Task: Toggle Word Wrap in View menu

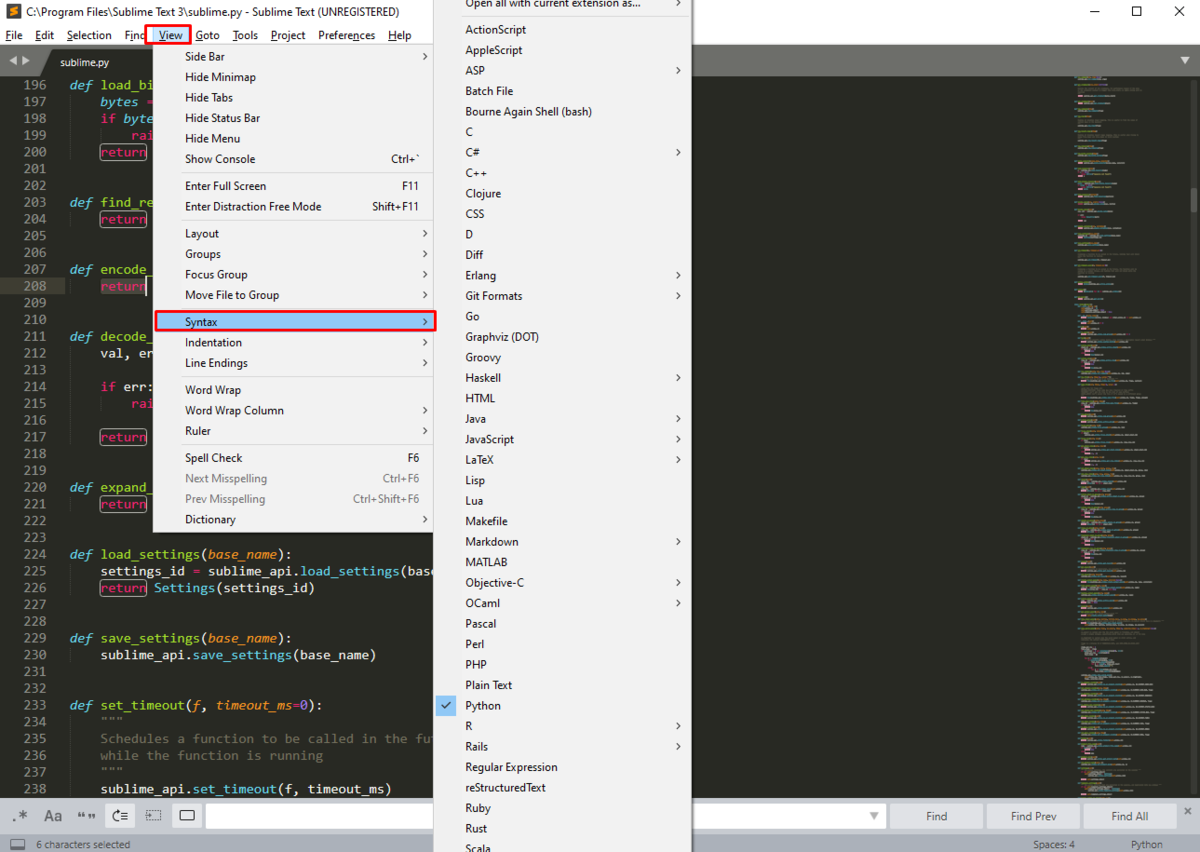Action: 213,390
